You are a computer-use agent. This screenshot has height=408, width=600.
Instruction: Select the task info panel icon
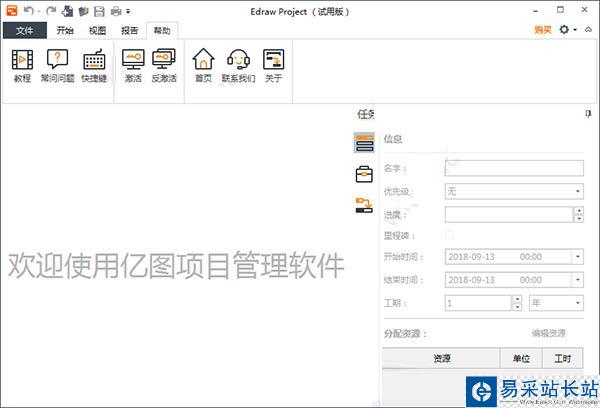point(364,143)
